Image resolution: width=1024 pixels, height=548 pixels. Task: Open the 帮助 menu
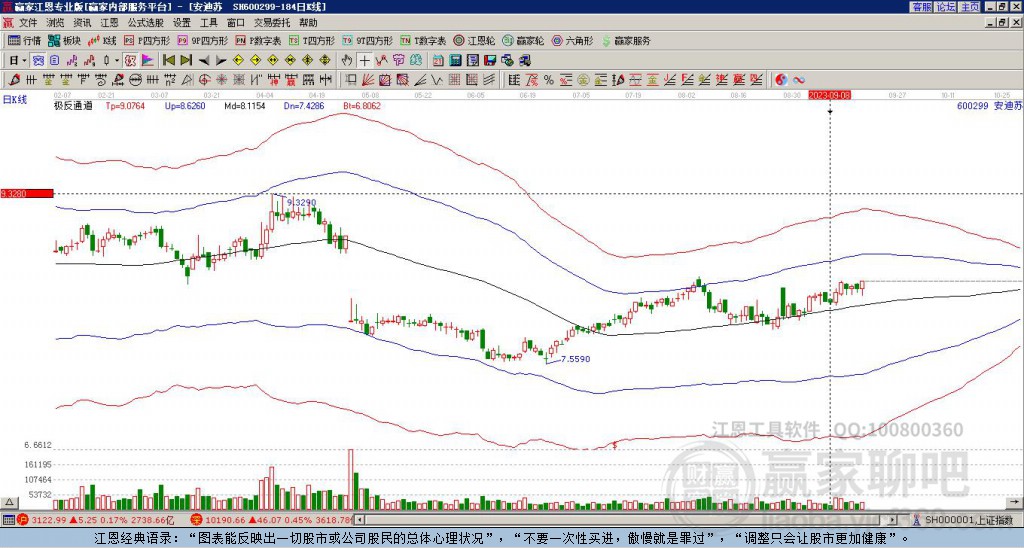coord(308,23)
